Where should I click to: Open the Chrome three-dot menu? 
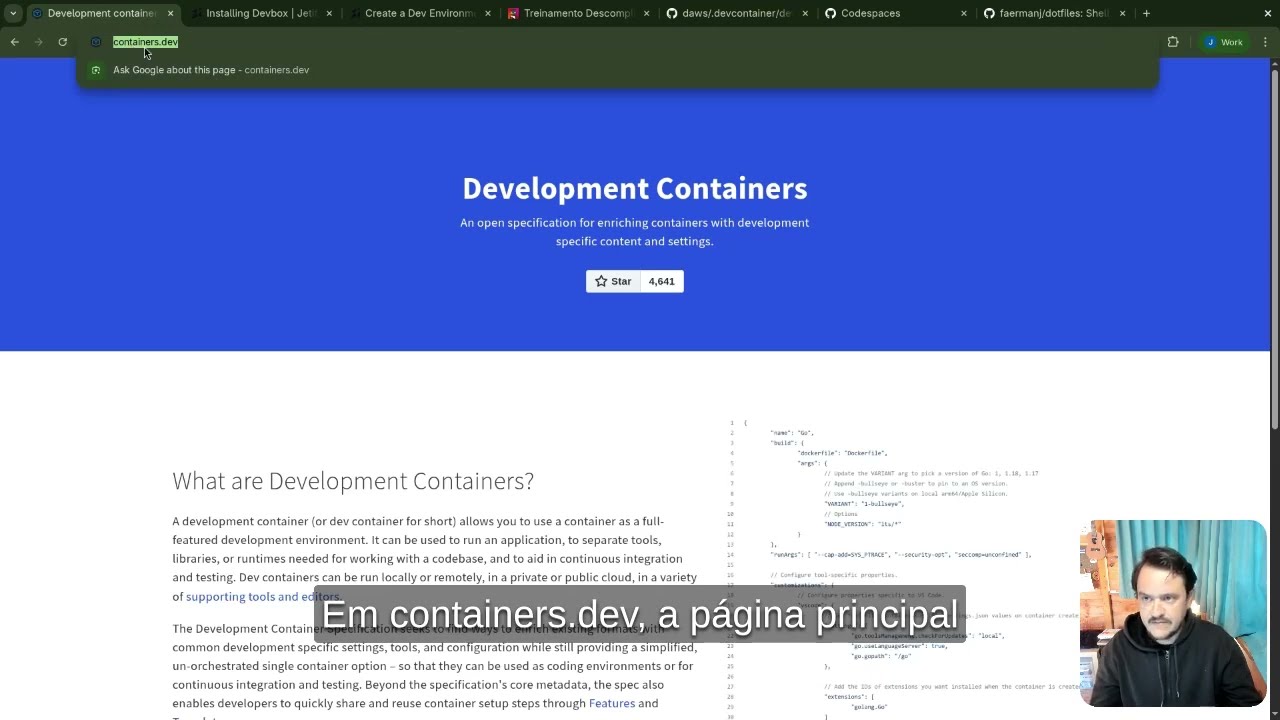[1265, 42]
